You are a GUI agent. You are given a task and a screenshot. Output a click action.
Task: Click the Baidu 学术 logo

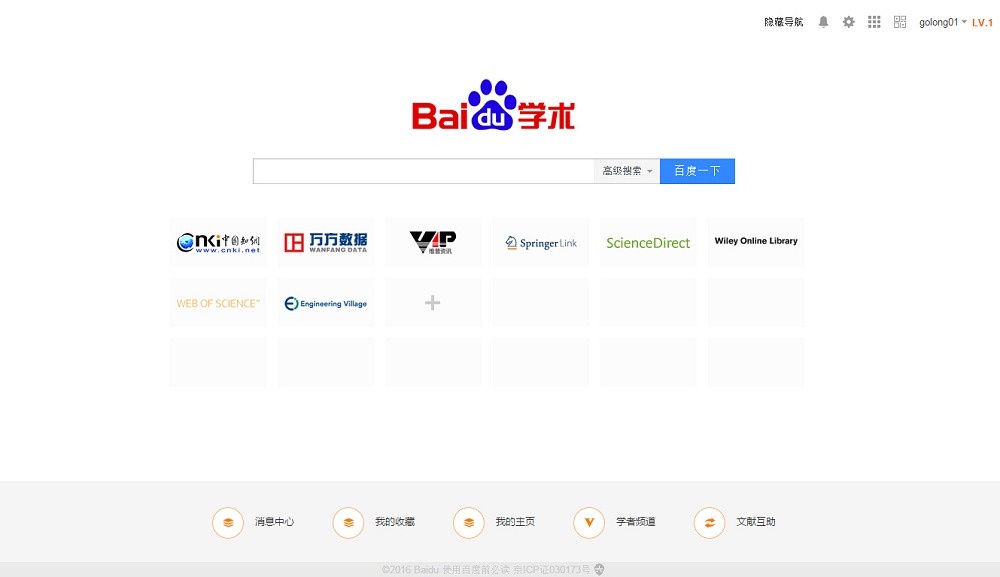pos(493,105)
